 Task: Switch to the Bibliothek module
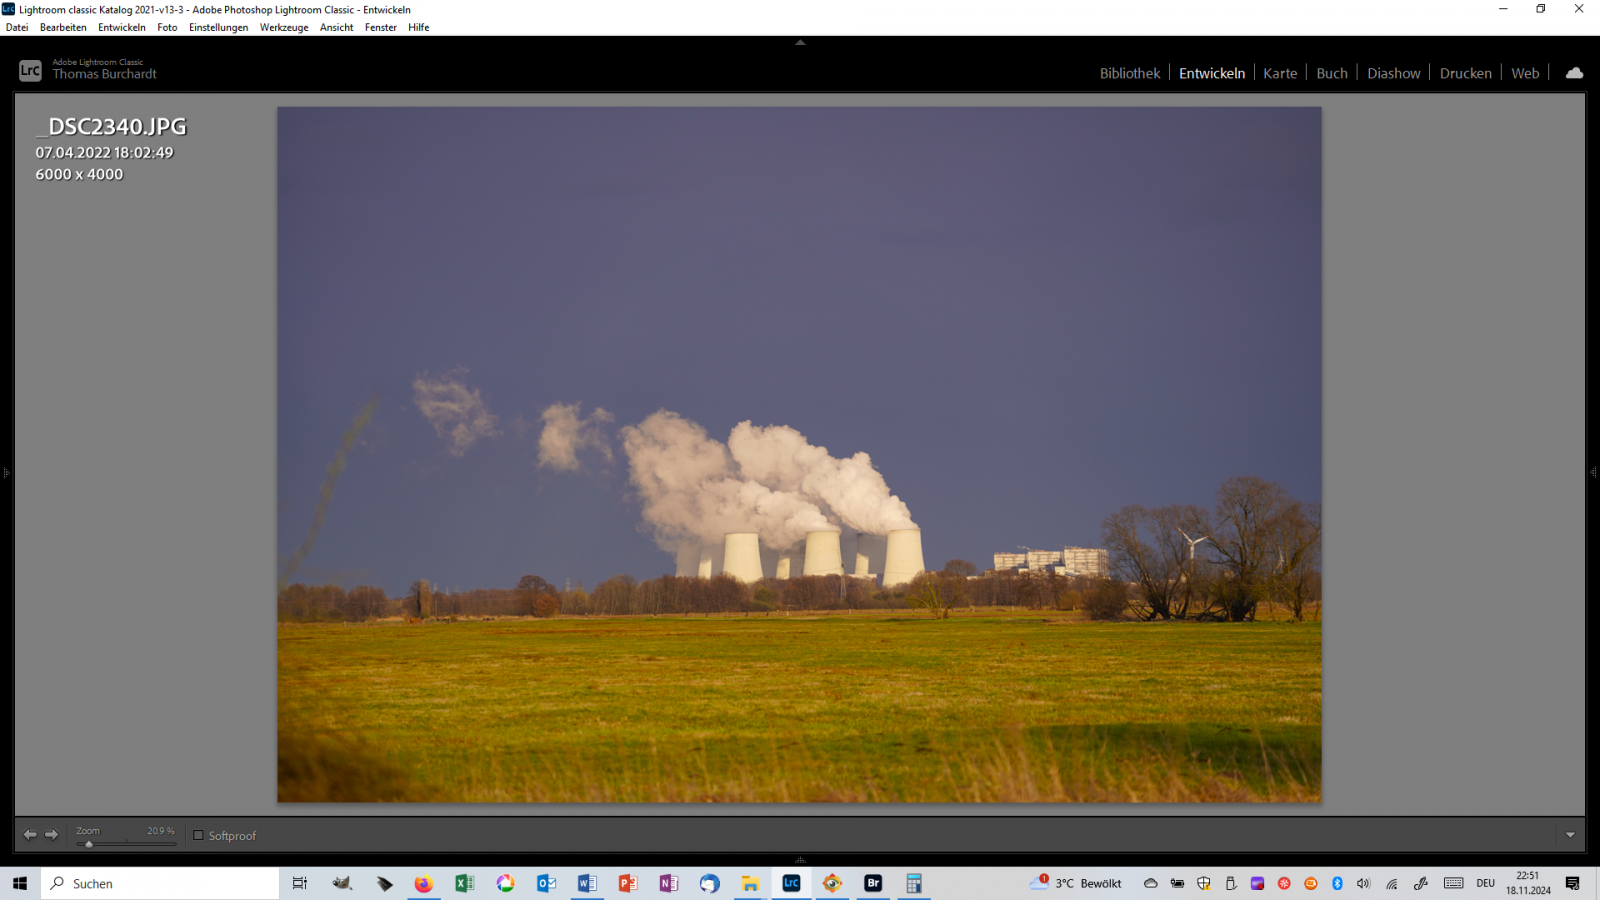pos(1129,73)
